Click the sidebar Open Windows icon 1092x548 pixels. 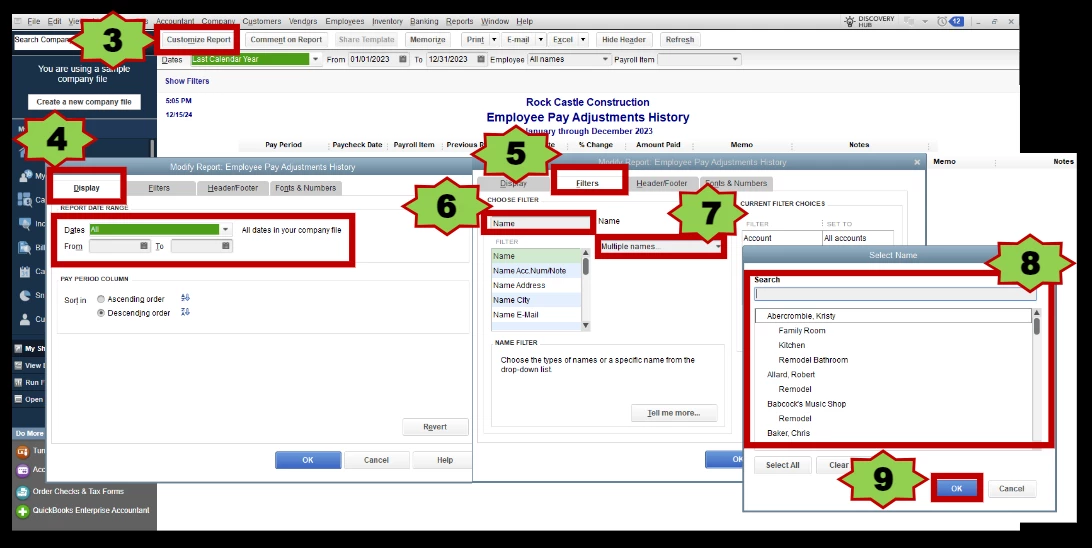19,400
